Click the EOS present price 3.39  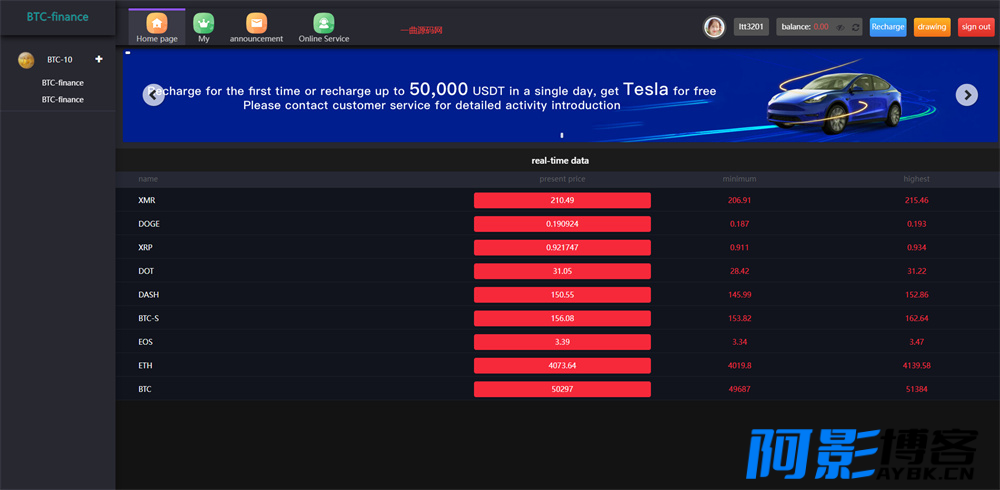pyautogui.click(x=562, y=342)
